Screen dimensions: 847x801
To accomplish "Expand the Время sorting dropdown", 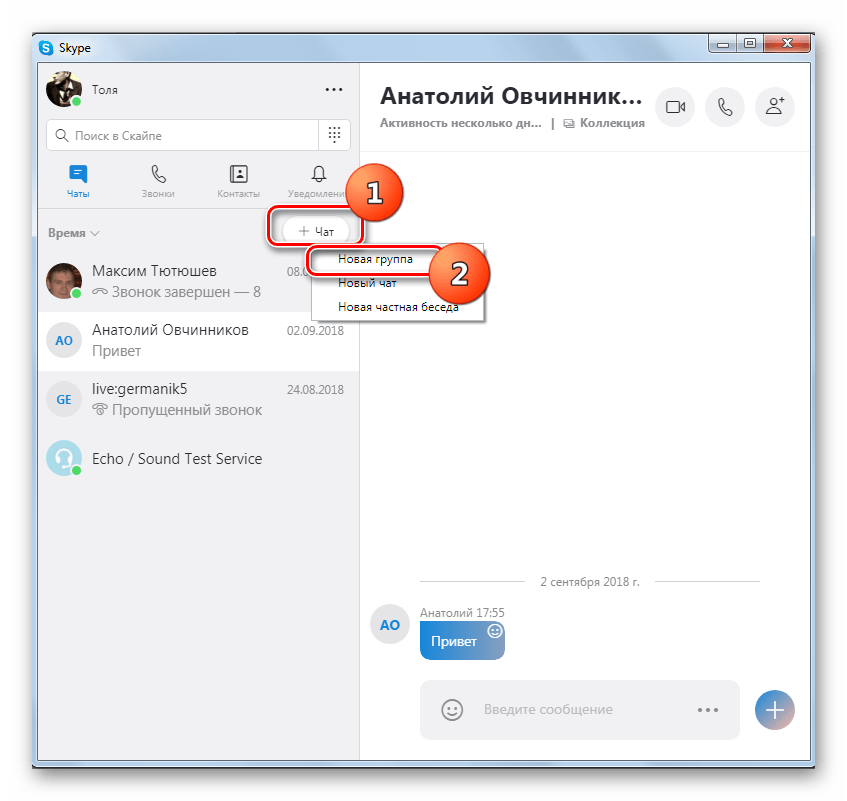I will click(73, 233).
